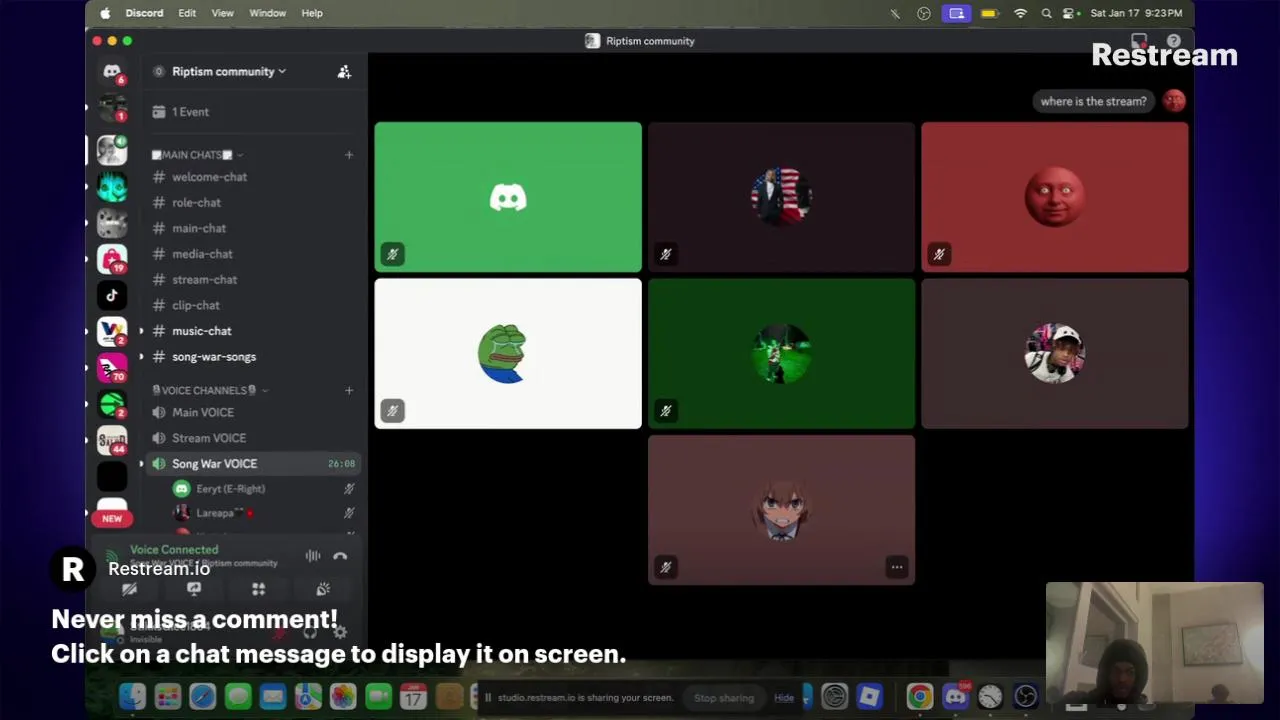Click the muted mic icon on green Discord tile
The width and height of the screenshot is (1280, 720).
392,254
